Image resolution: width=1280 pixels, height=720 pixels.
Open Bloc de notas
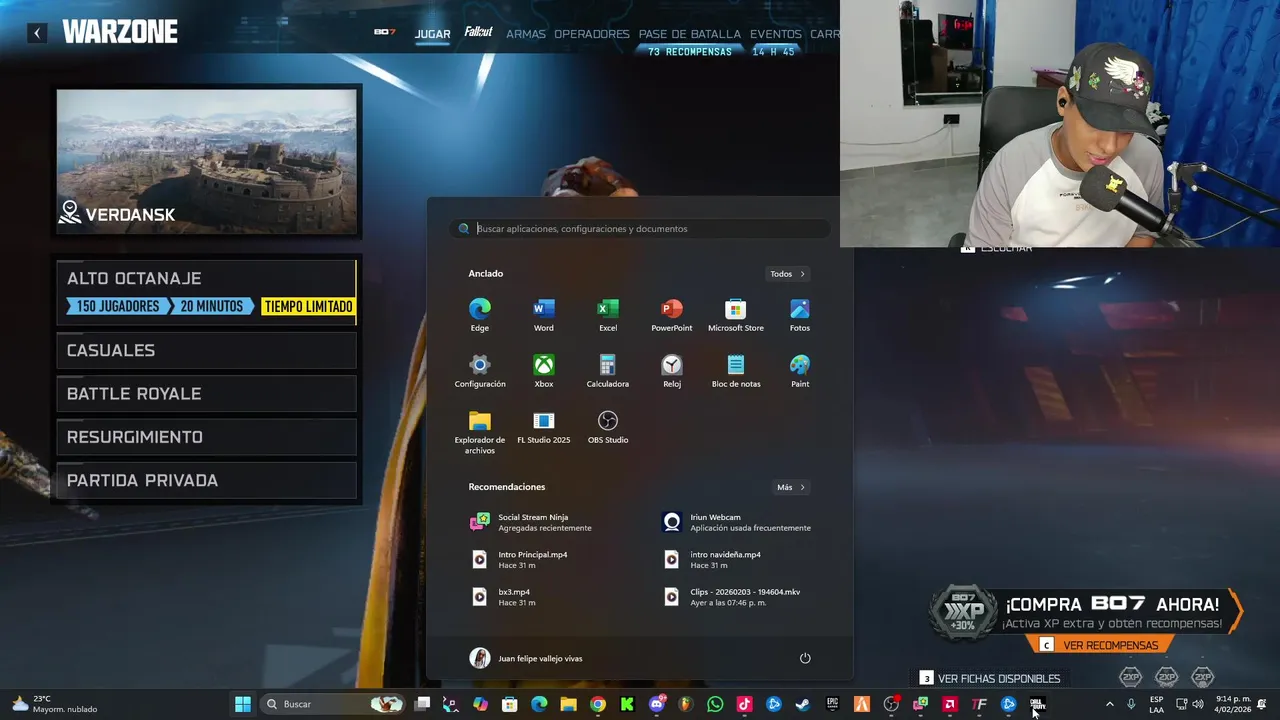[x=736, y=370]
